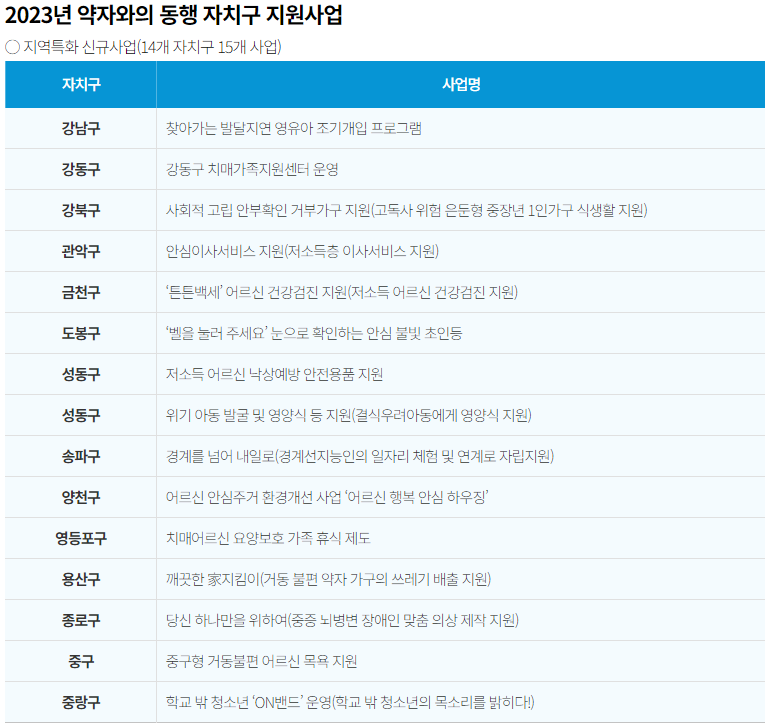Click '안심이사서비스 지원' project cell
Screen dimensions: 773x728
[461, 251]
